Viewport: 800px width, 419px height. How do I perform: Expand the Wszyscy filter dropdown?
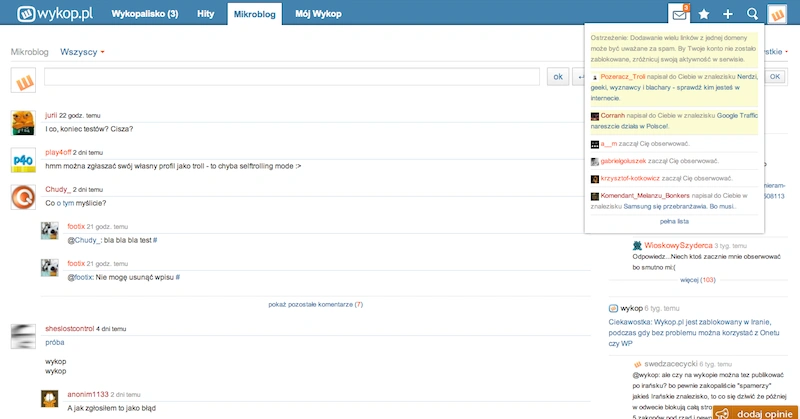pyautogui.click(x=82, y=52)
